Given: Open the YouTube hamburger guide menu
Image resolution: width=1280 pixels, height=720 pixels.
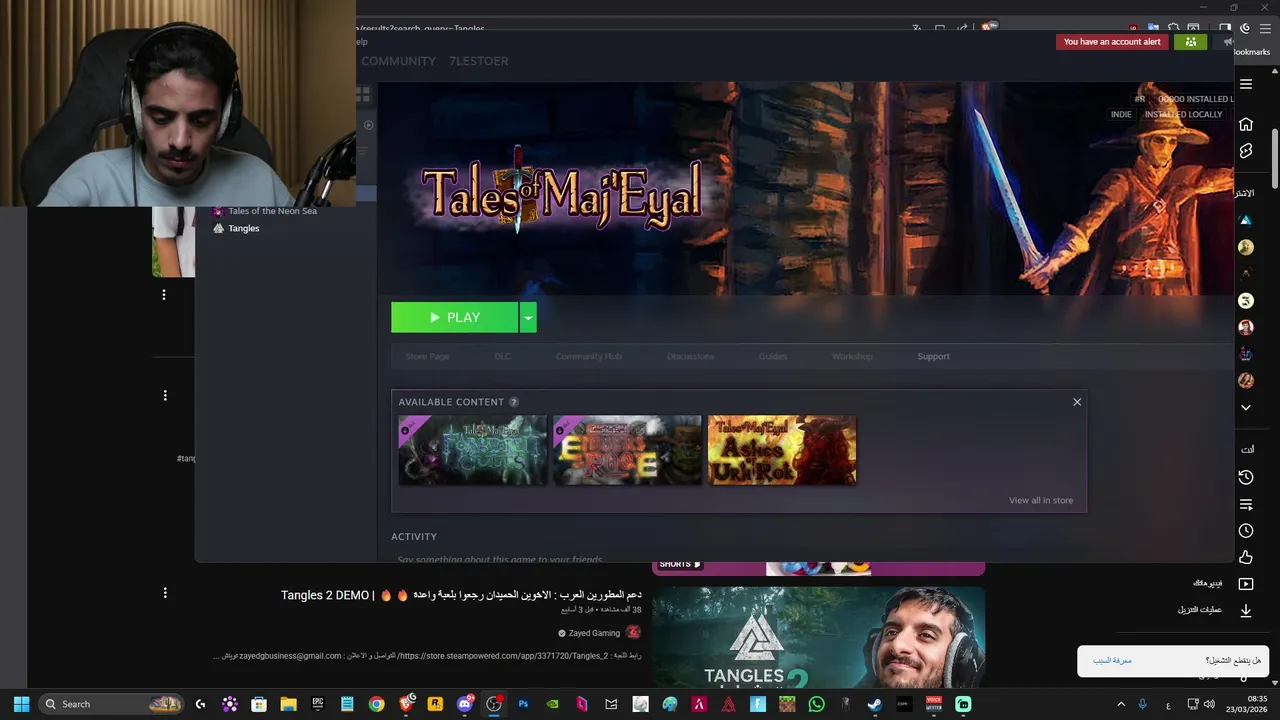Looking at the screenshot, I should point(1246,84).
